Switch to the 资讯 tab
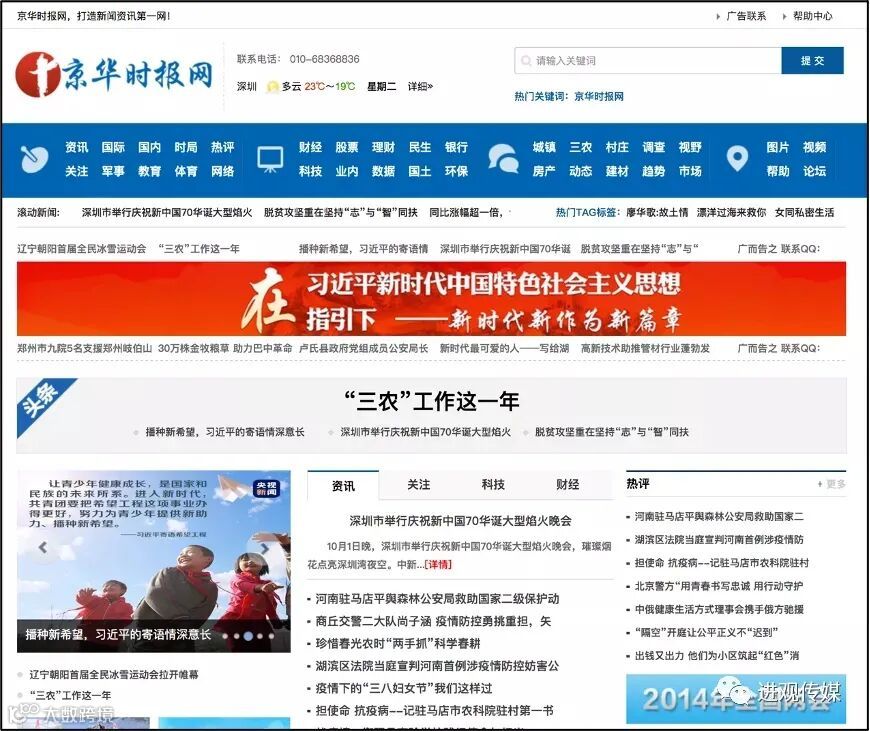The image size is (870, 731). point(343,486)
